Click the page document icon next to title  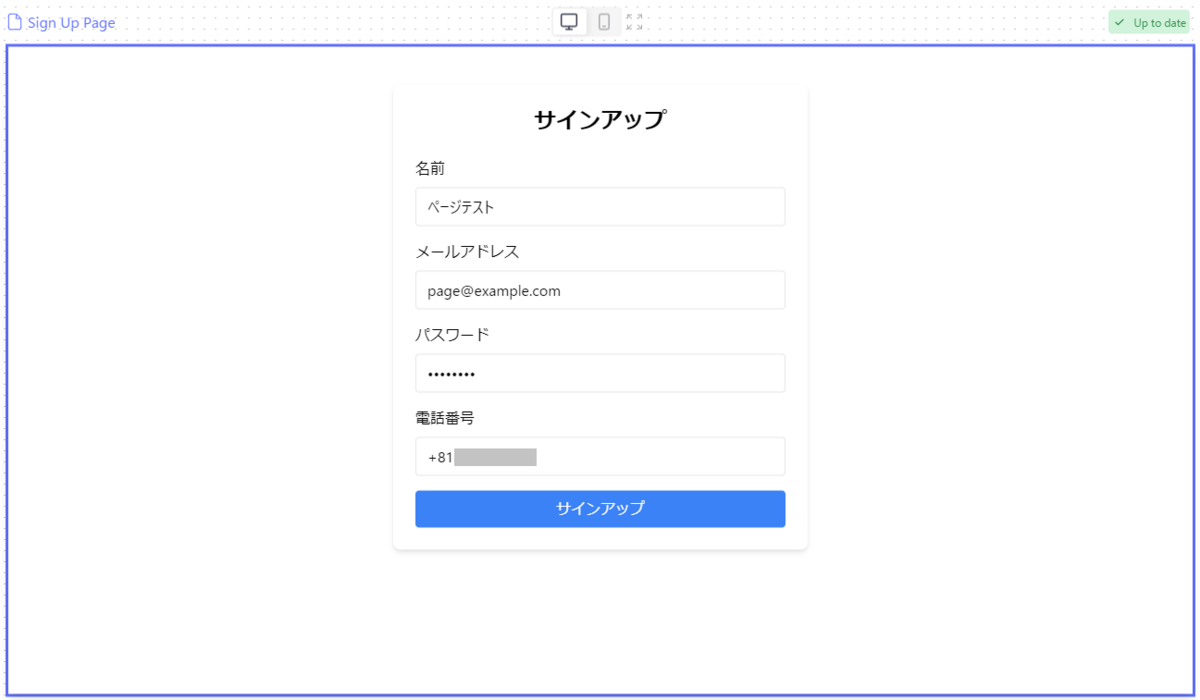click(x=13, y=20)
